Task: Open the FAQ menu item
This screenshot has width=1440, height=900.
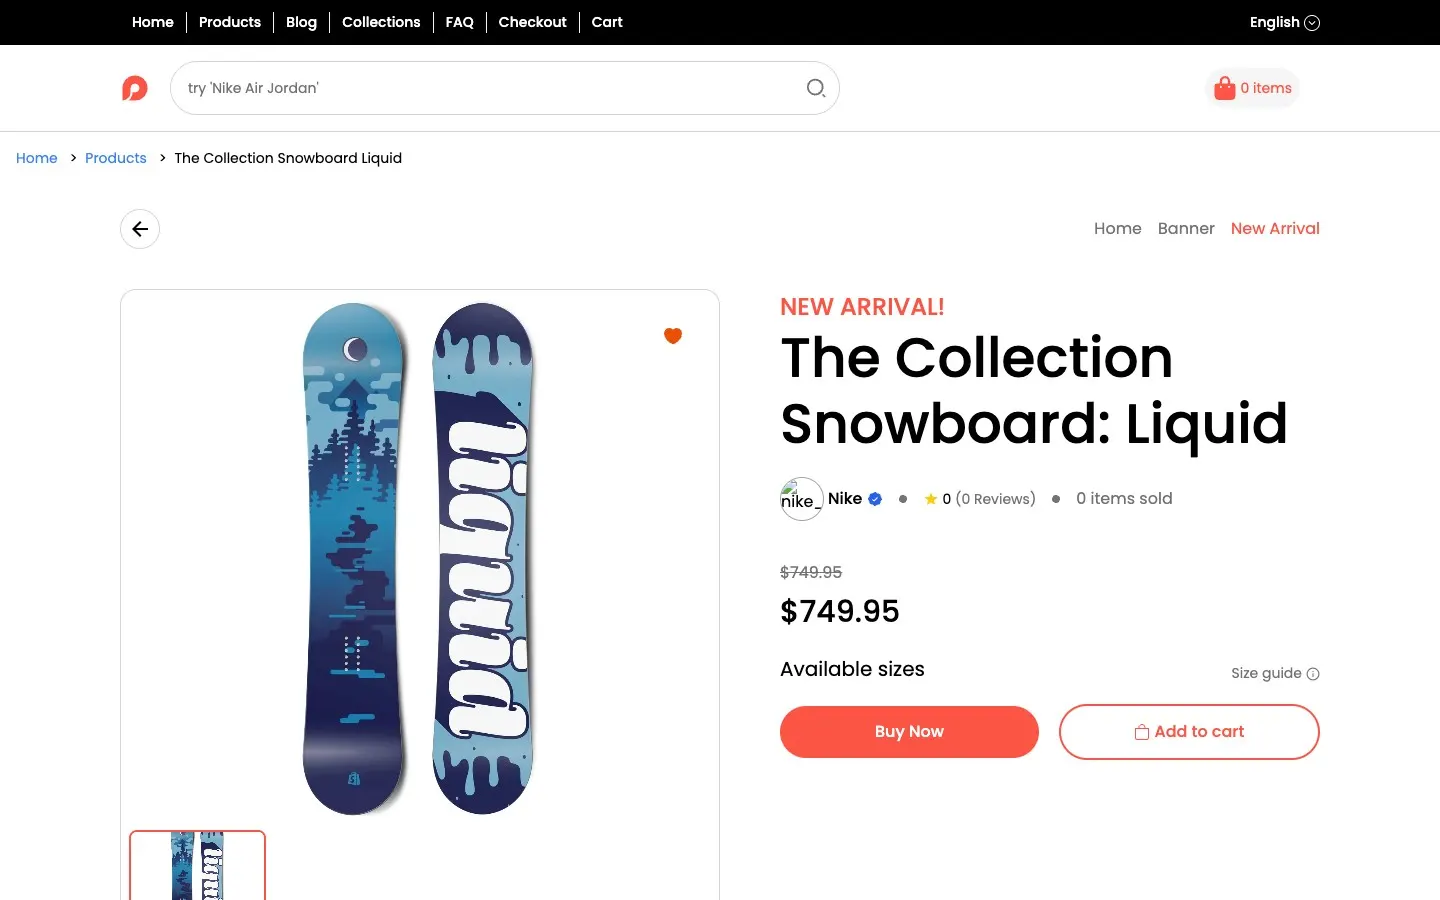Action: coord(459,22)
